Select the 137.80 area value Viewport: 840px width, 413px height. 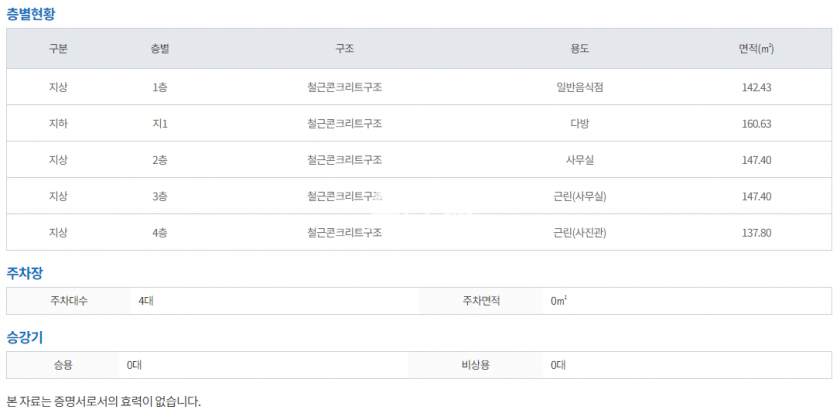tap(756, 233)
